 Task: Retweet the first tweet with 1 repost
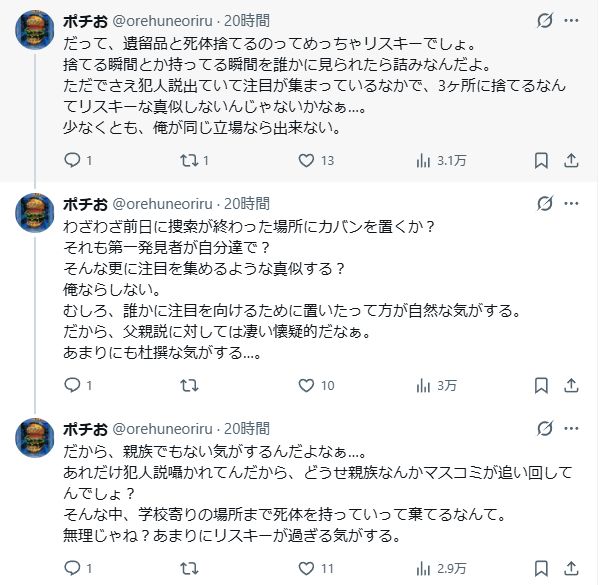tap(188, 160)
